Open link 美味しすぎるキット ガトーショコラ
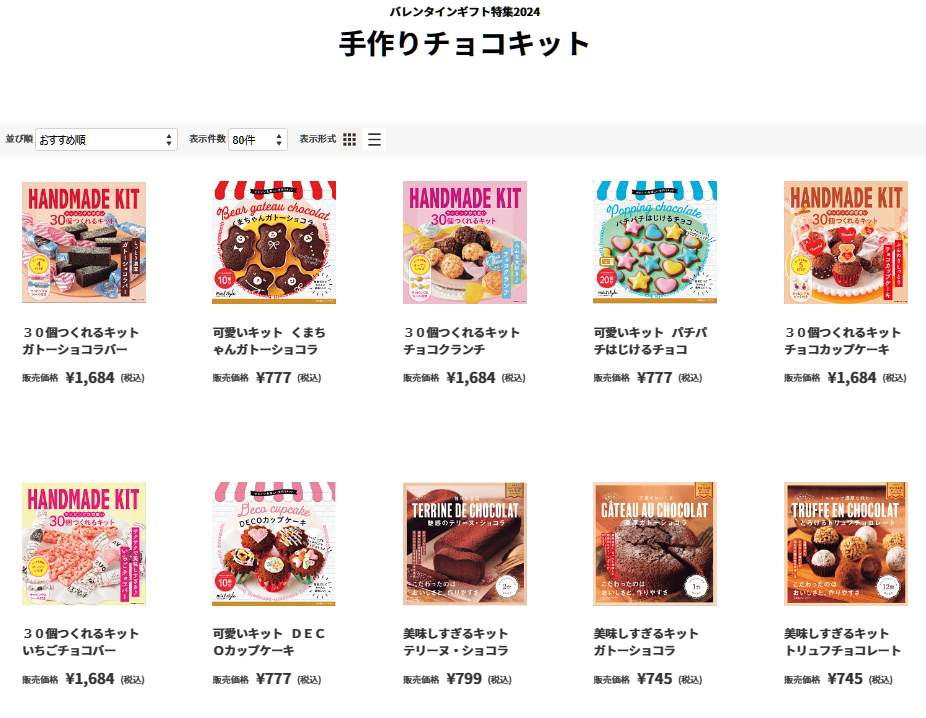 point(646,642)
